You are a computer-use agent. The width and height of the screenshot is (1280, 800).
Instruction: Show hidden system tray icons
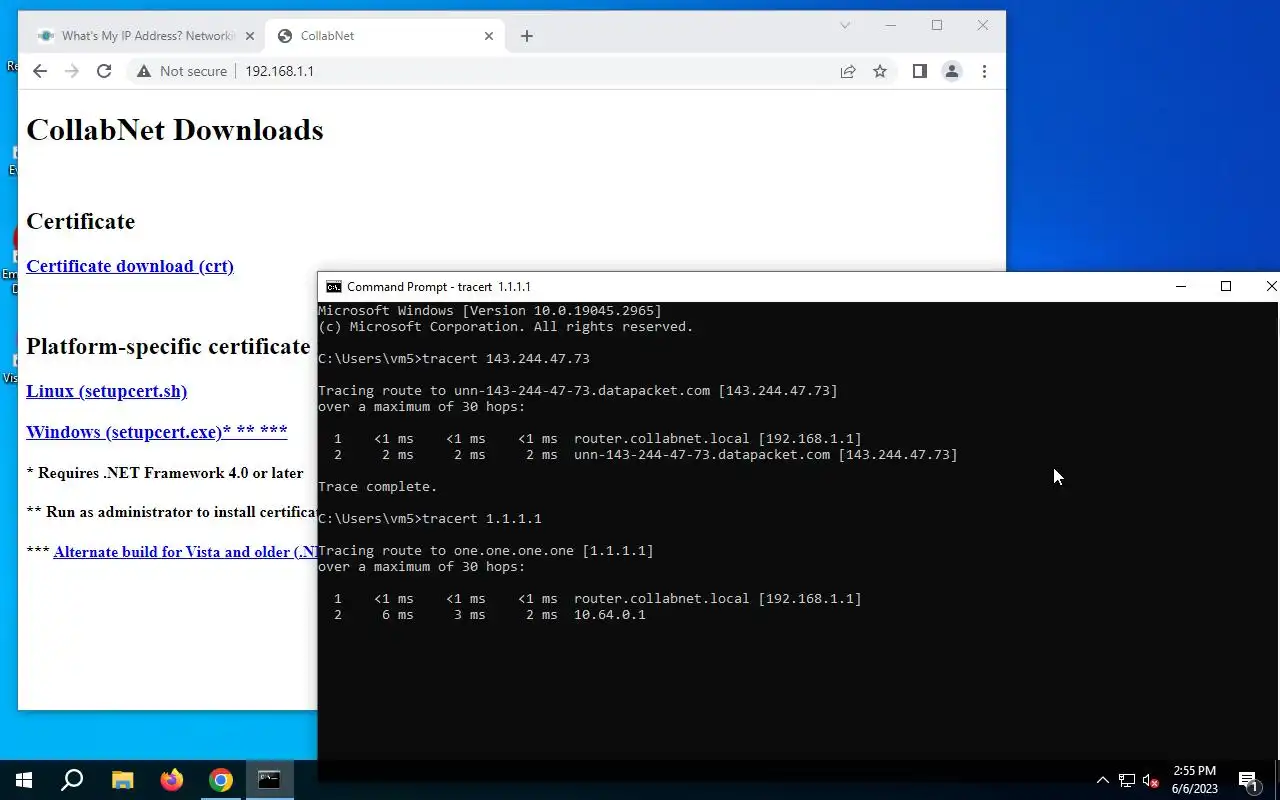pos(1103,780)
